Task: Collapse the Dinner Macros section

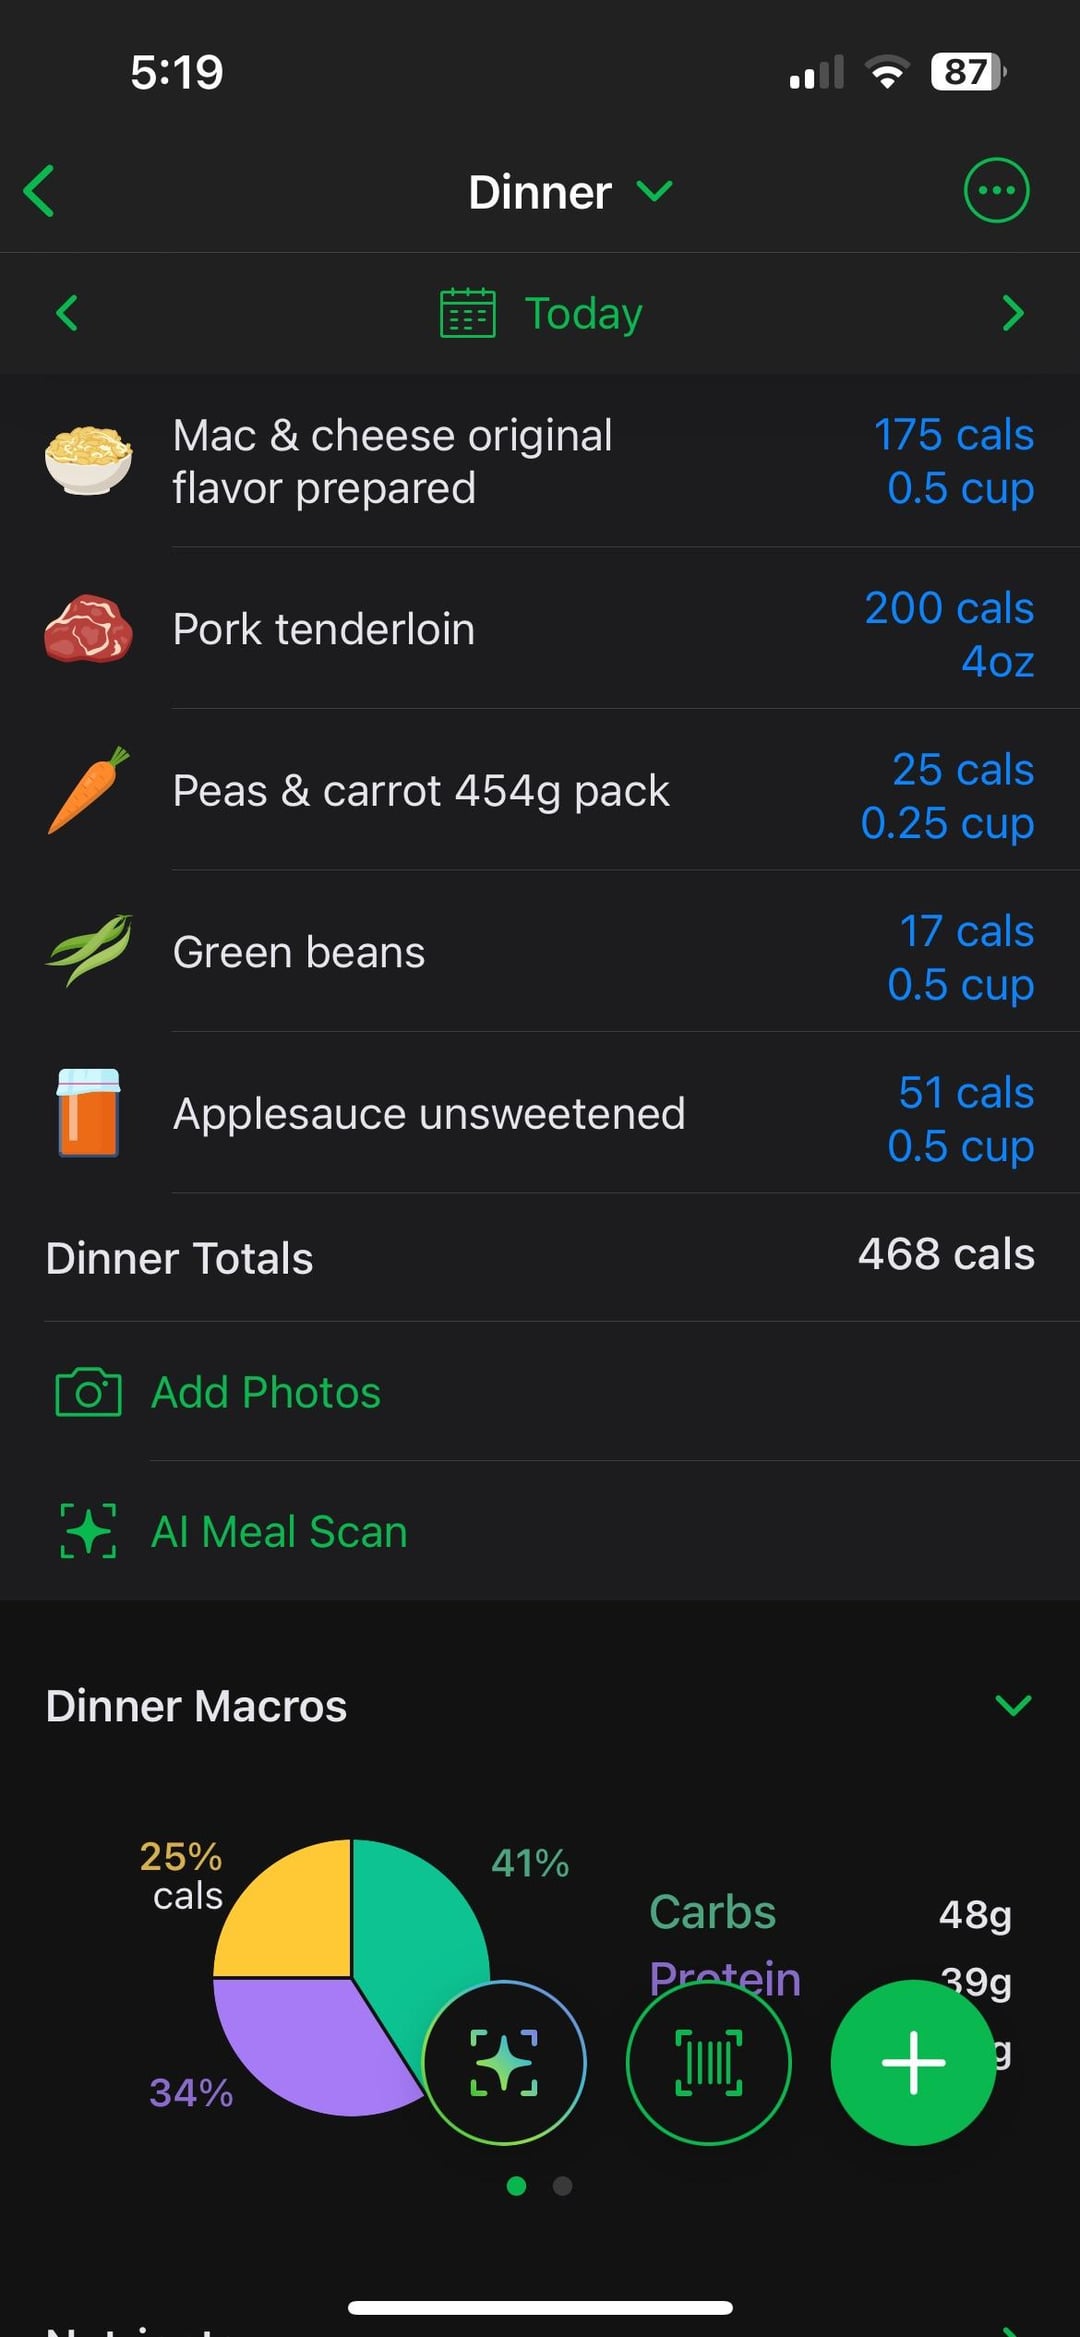Action: tap(1012, 1705)
